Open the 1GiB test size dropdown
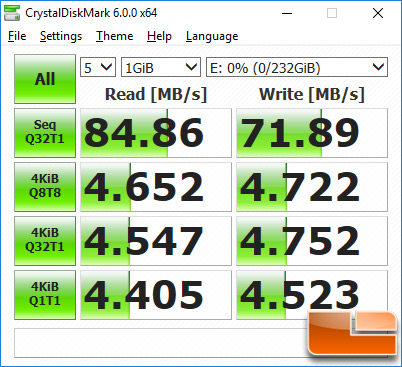The width and height of the screenshot is (402, 367). (161, 67)
